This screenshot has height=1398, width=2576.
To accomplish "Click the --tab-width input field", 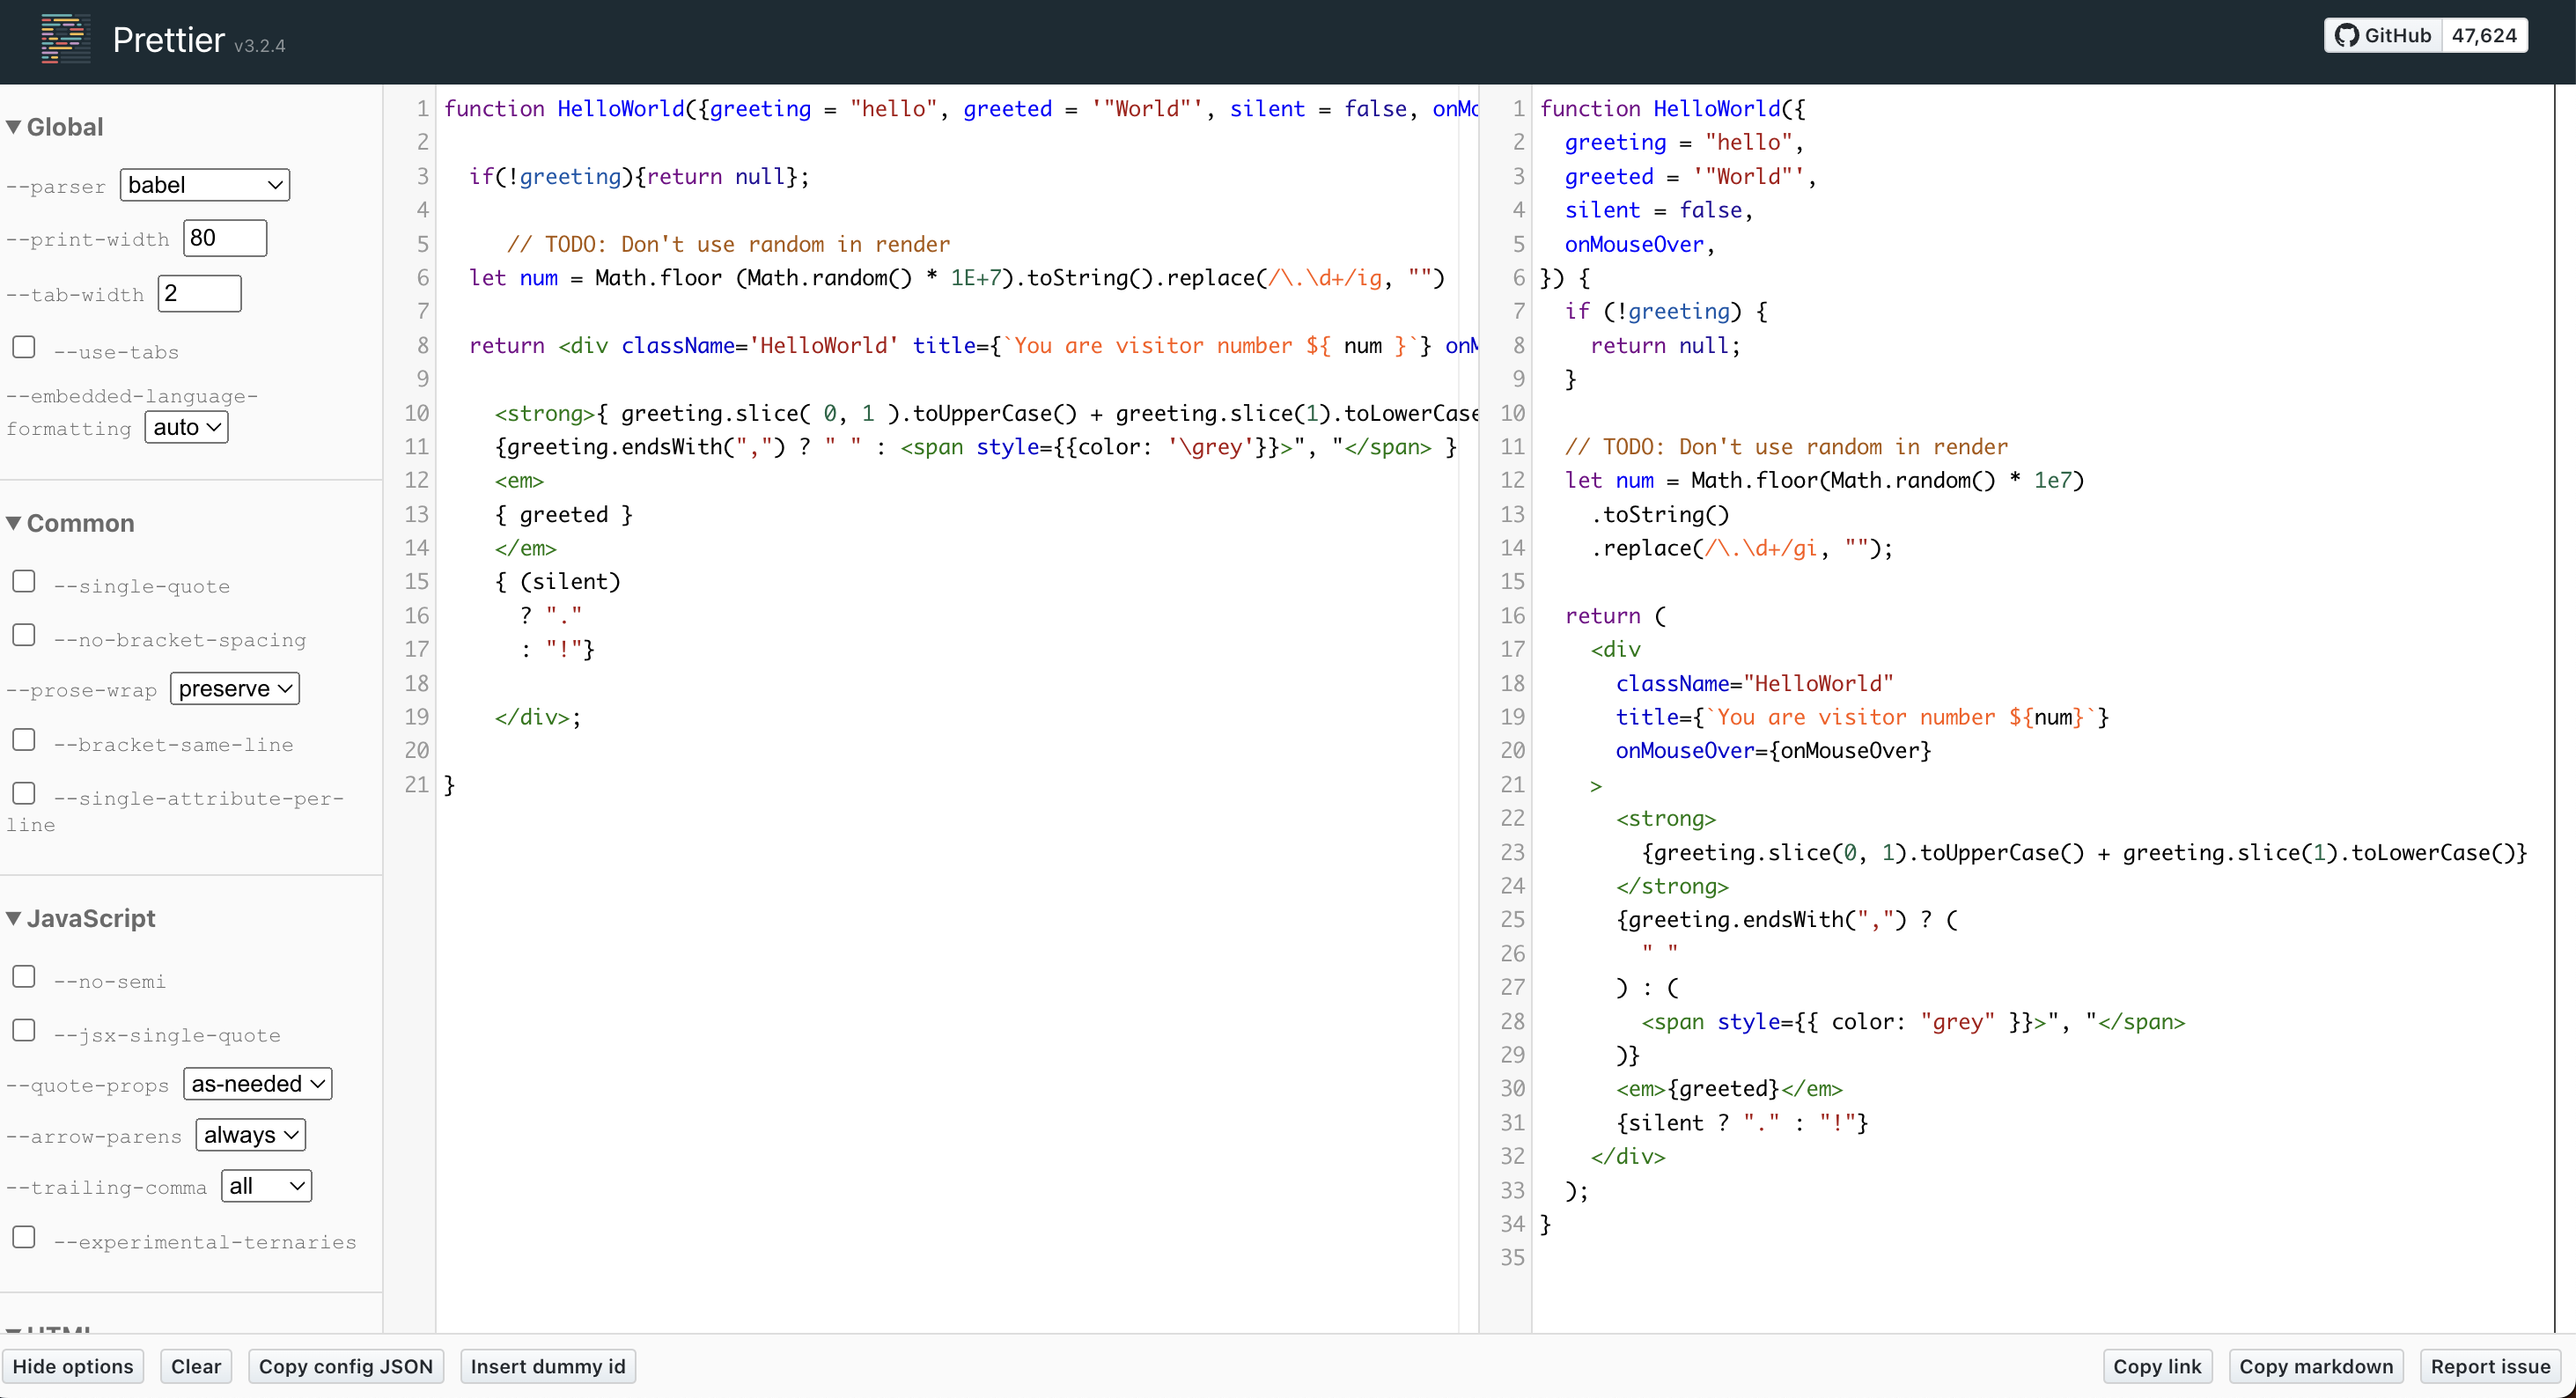I will [199, 294].
